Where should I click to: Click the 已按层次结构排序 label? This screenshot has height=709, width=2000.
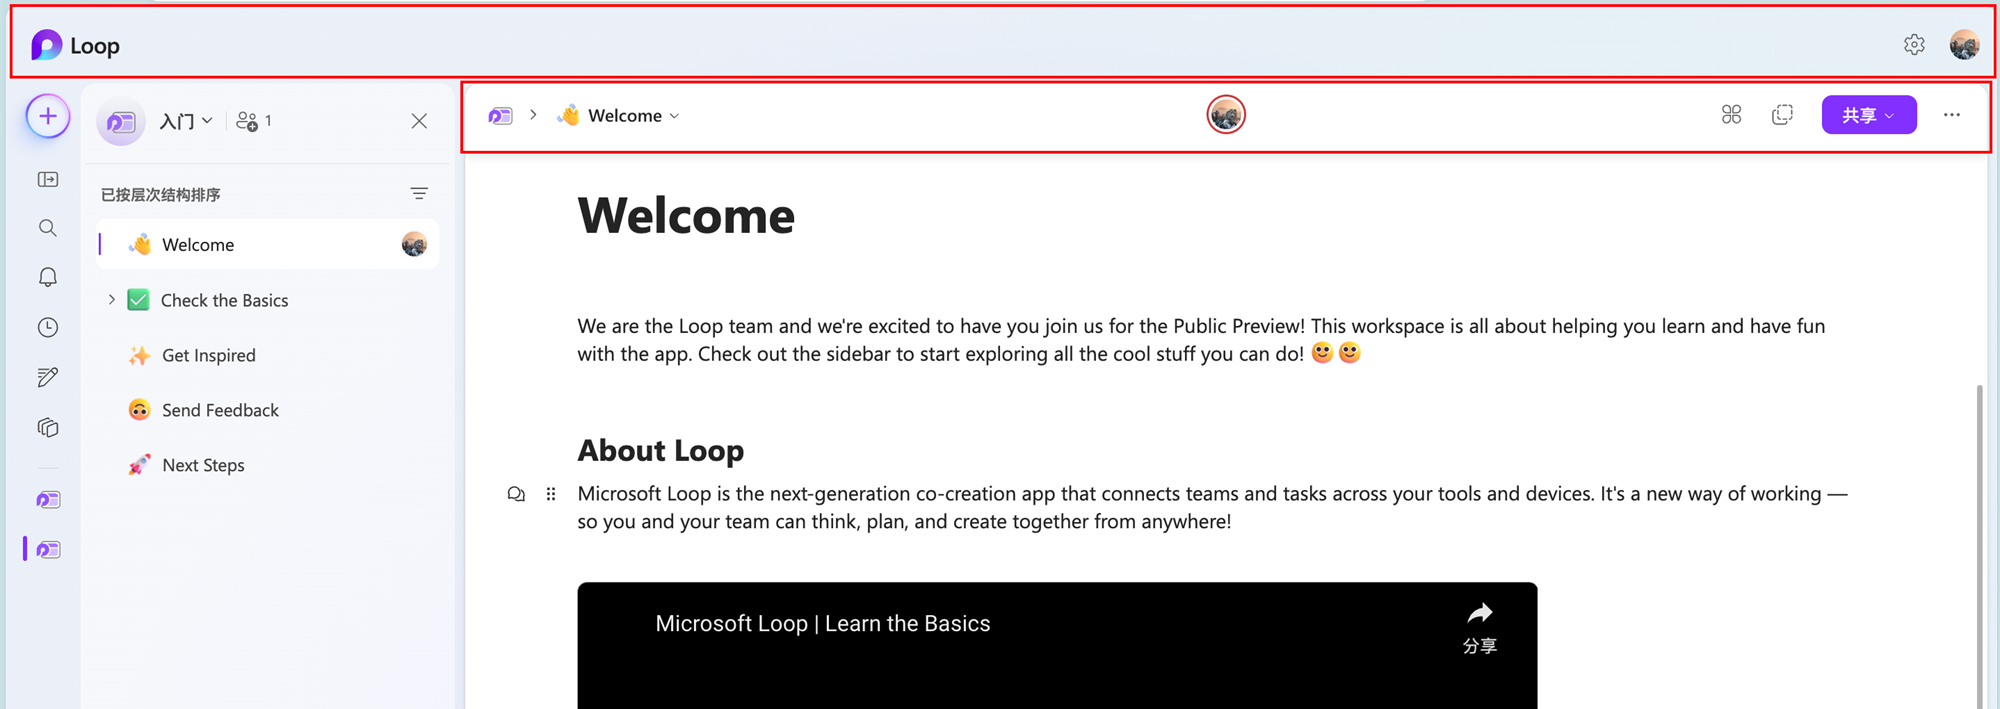(161, 194)
